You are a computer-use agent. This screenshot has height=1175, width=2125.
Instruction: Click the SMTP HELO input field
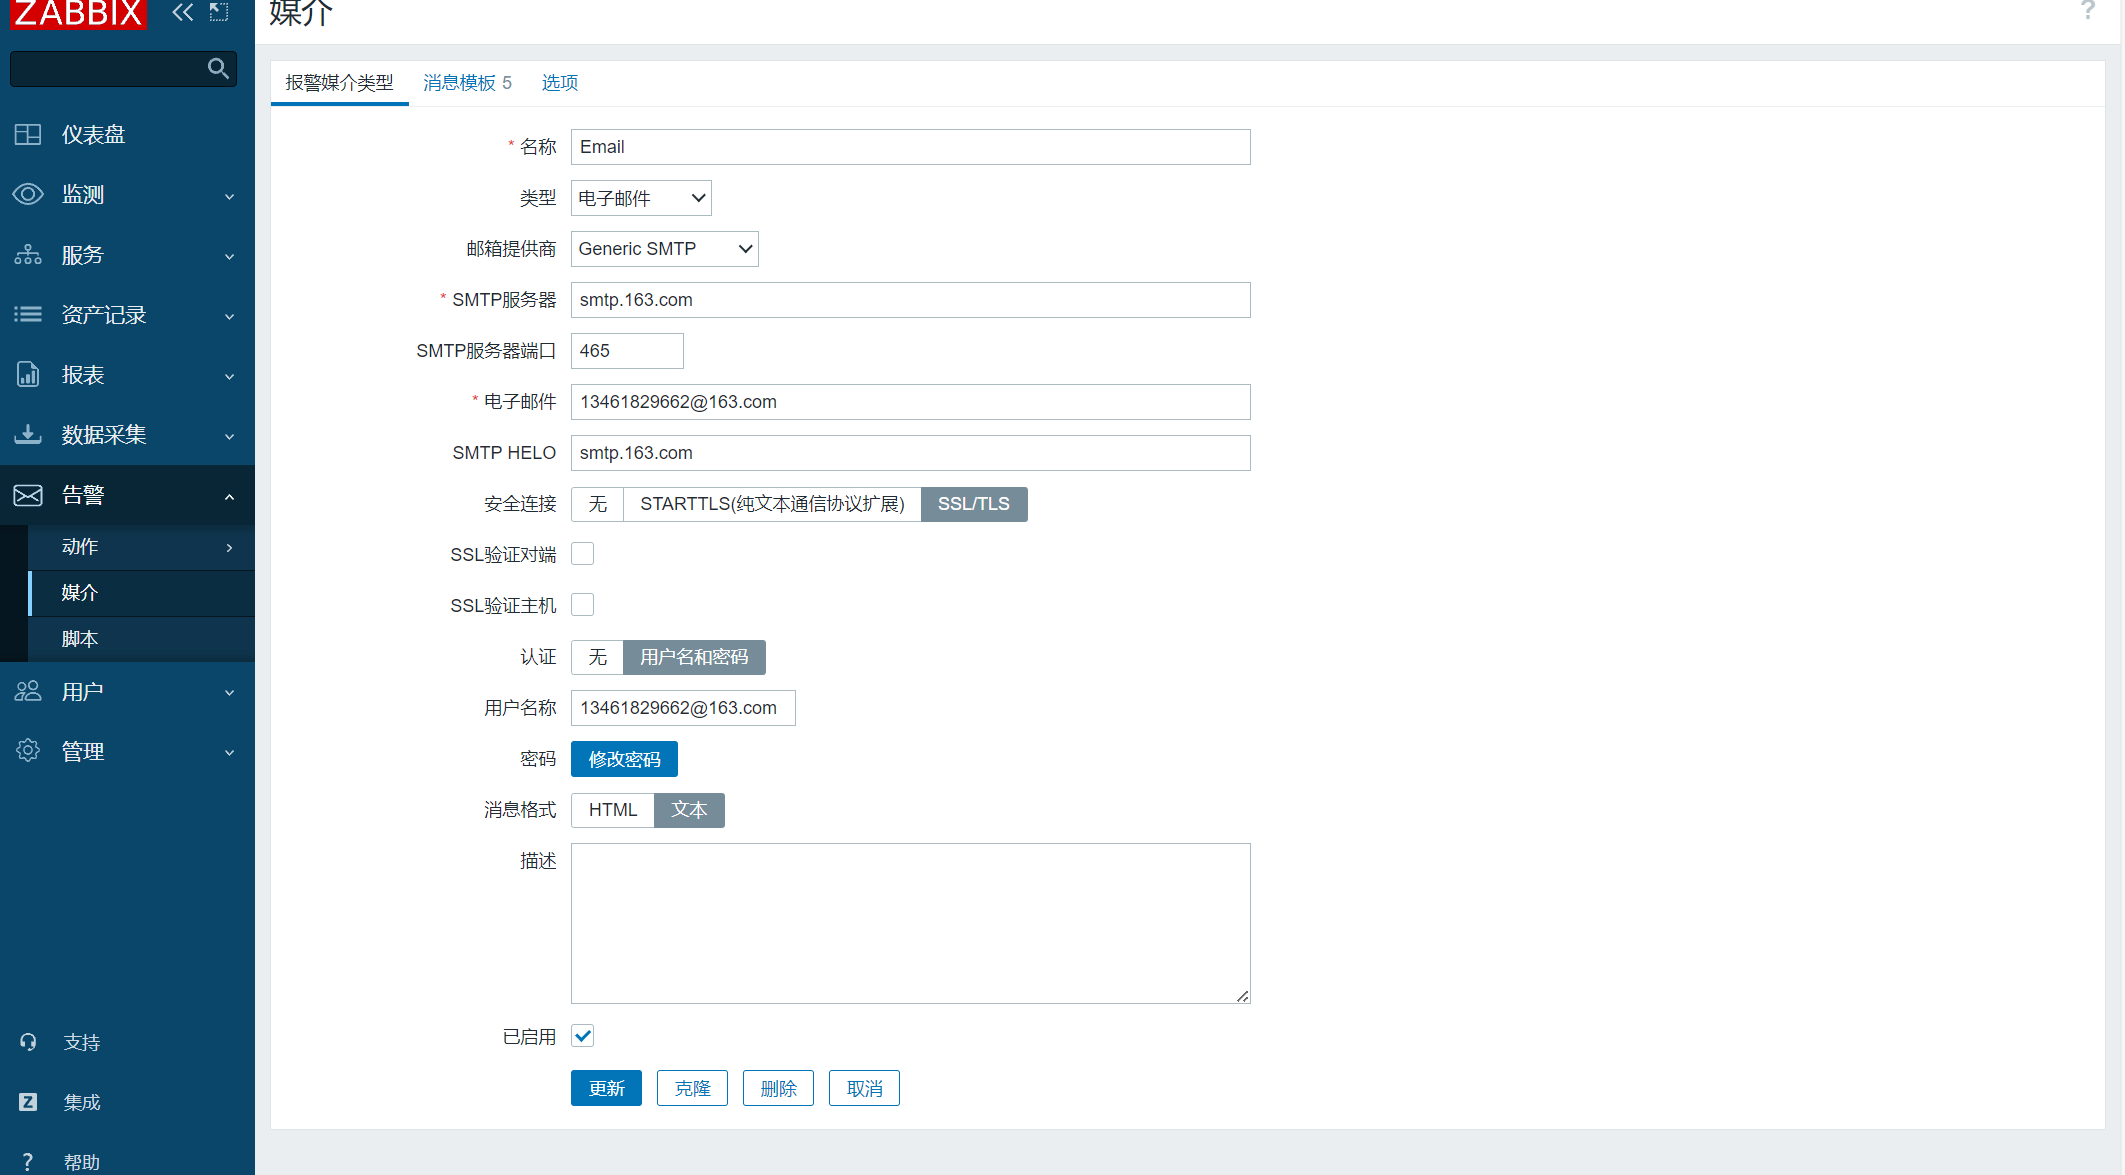point(910,453)
